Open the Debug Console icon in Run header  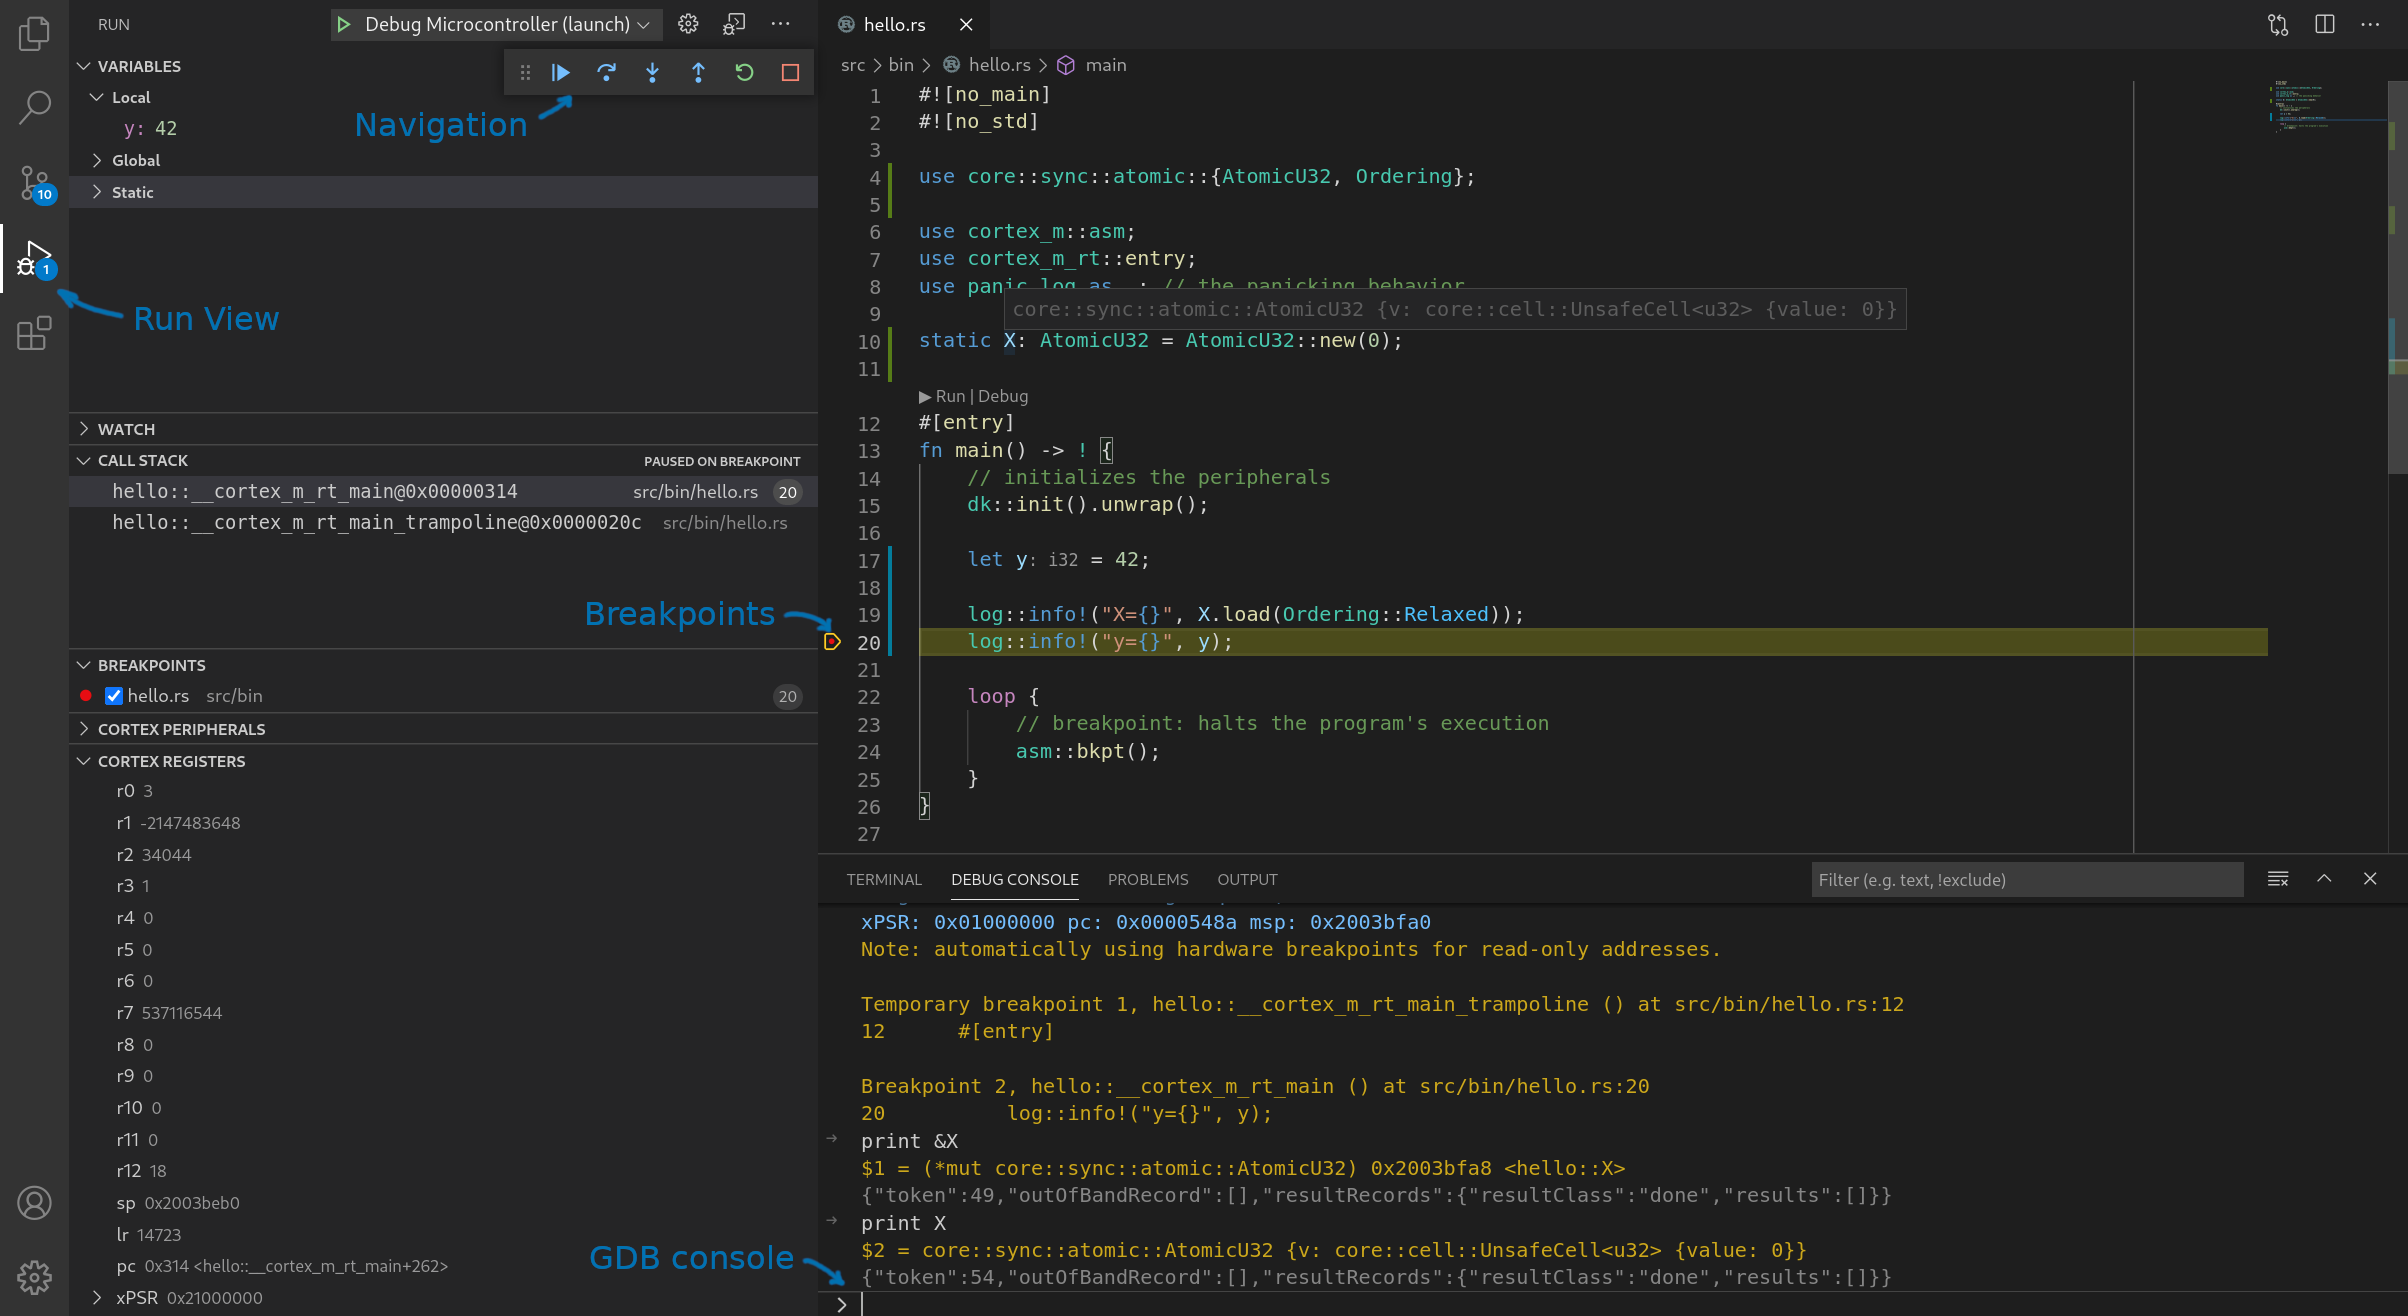point(734,24)
